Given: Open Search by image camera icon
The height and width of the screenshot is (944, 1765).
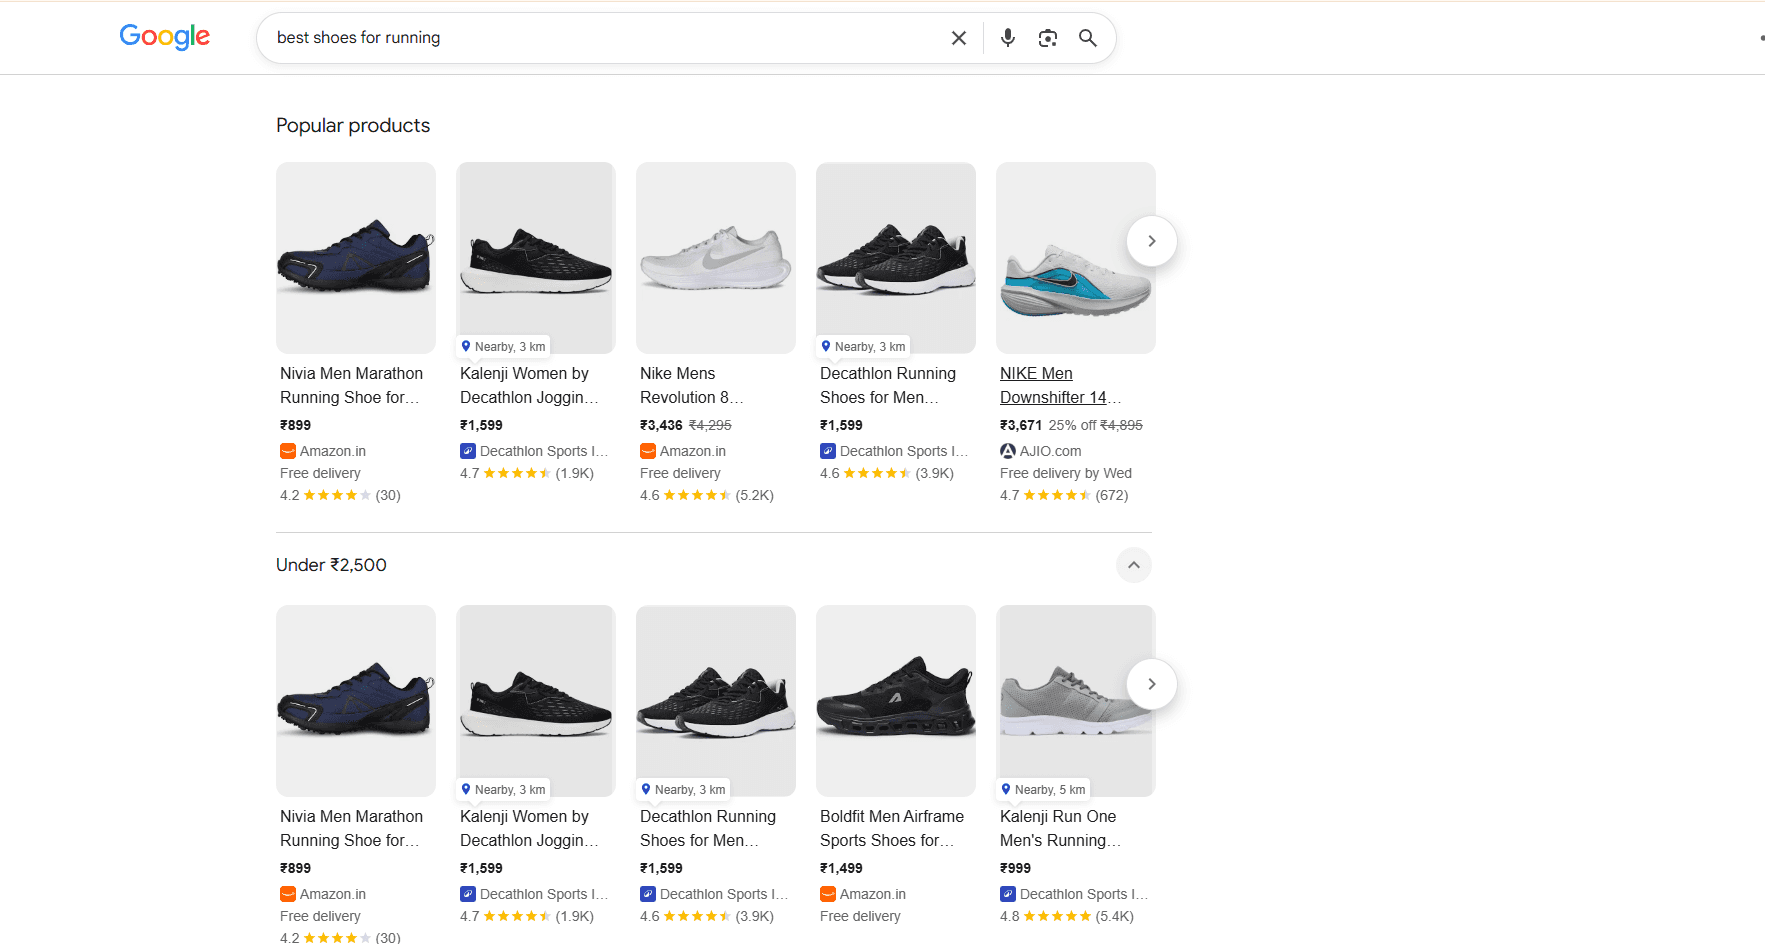Looking at the screenshot, I should pos(1048,38).
